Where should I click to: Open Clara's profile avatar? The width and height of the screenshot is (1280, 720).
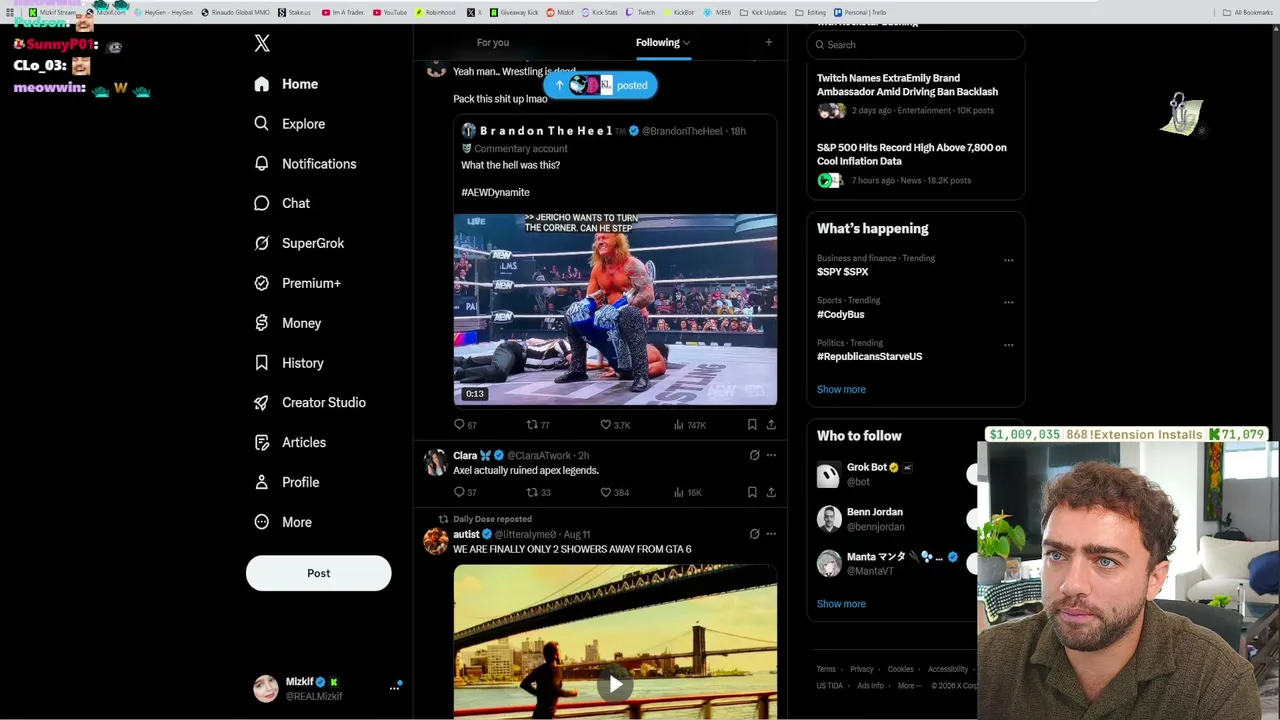click(435, 462)
